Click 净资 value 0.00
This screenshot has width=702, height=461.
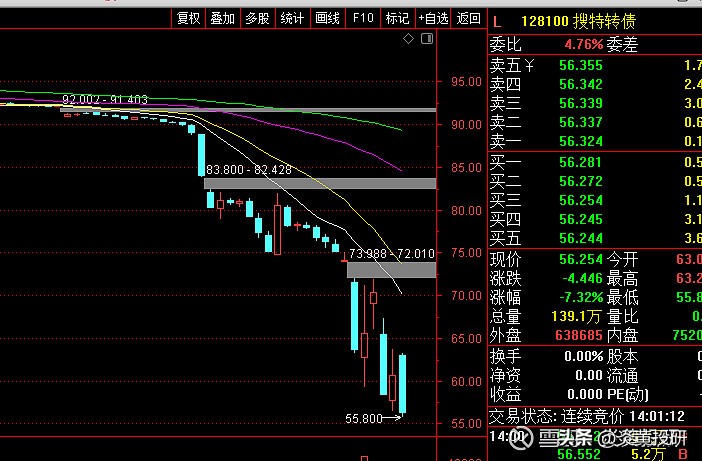pyautogui.click(x=589, y=375)
